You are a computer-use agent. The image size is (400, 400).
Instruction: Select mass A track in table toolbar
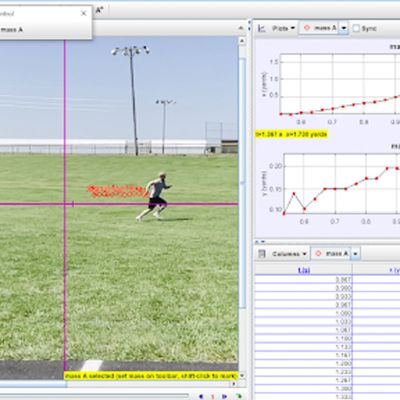pyautogui.click(x=331, y=254)
